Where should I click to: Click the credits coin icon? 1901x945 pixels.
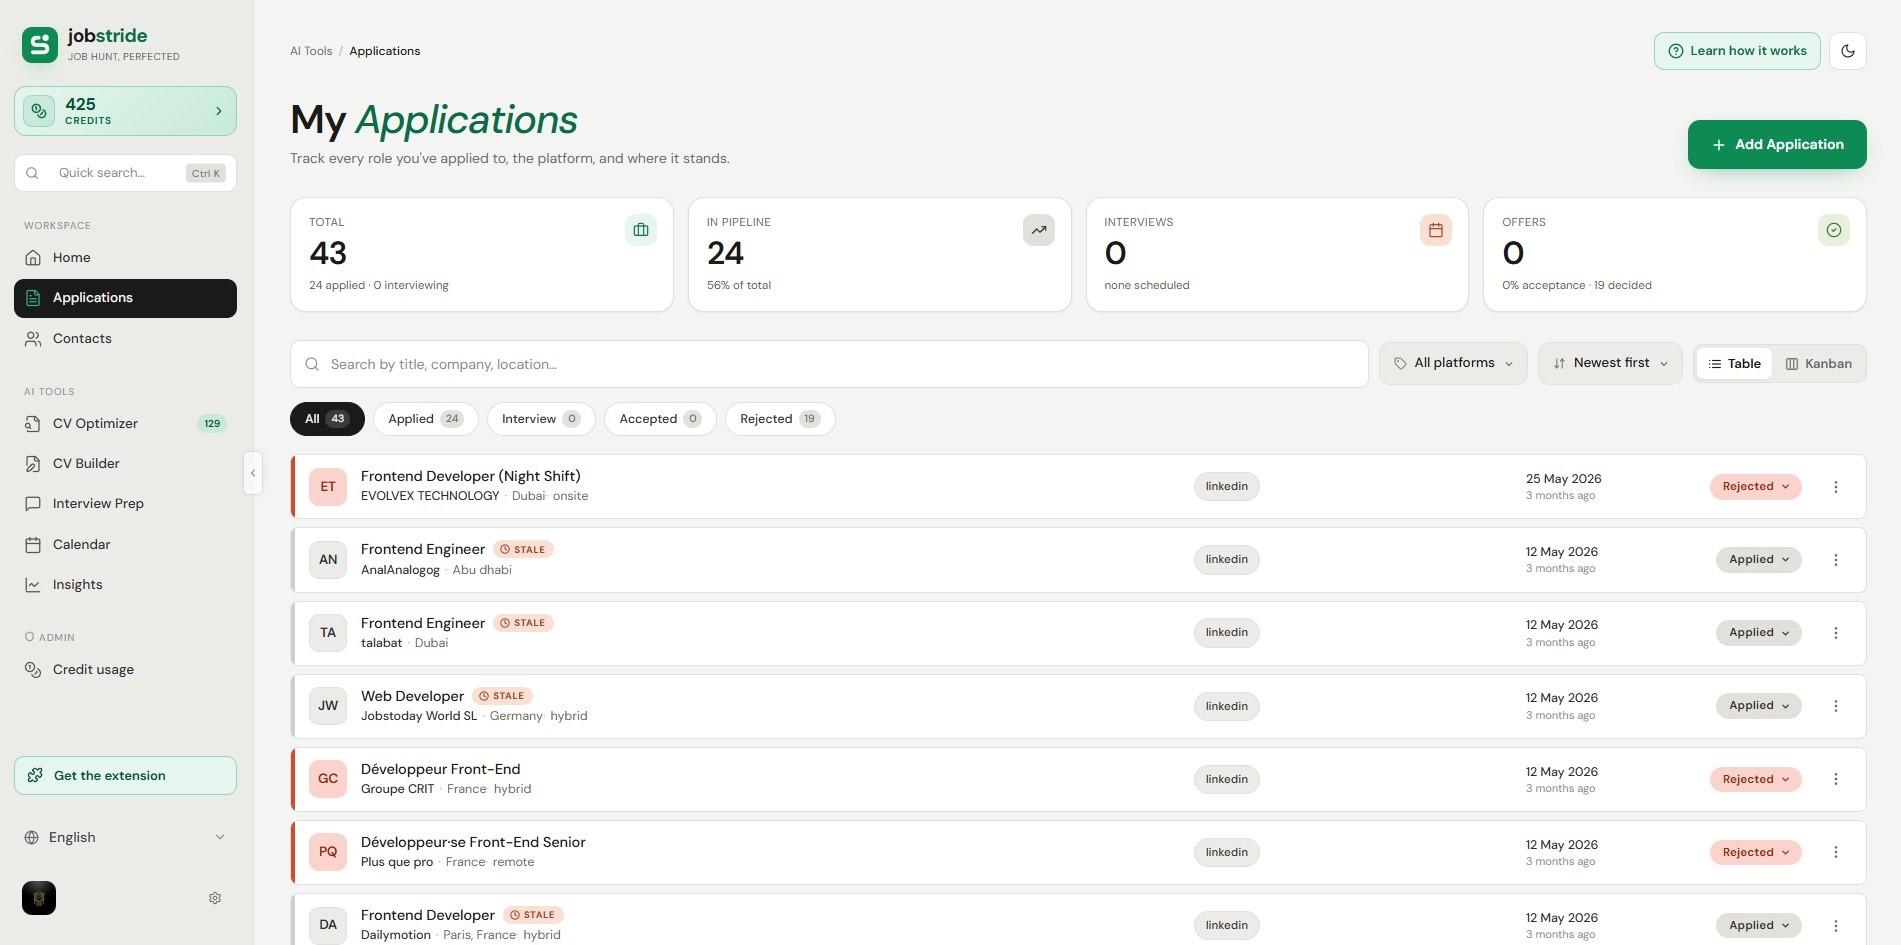(x=39, y=111)
